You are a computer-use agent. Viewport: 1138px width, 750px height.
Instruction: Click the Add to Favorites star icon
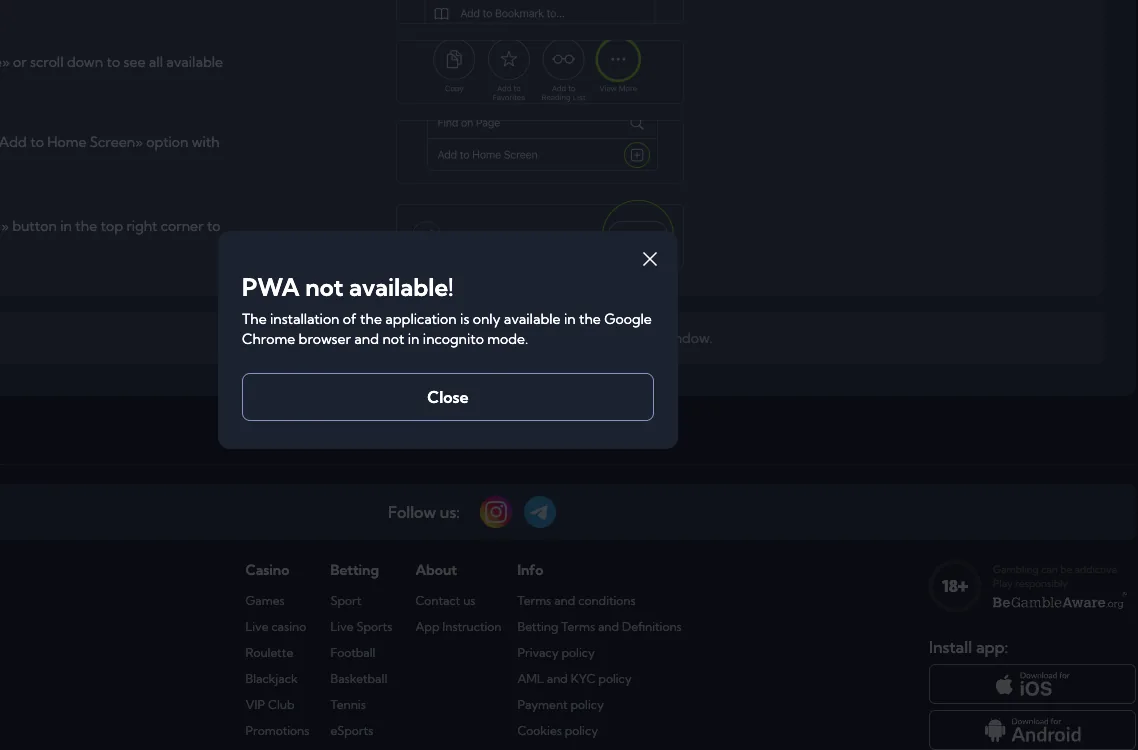509,60
